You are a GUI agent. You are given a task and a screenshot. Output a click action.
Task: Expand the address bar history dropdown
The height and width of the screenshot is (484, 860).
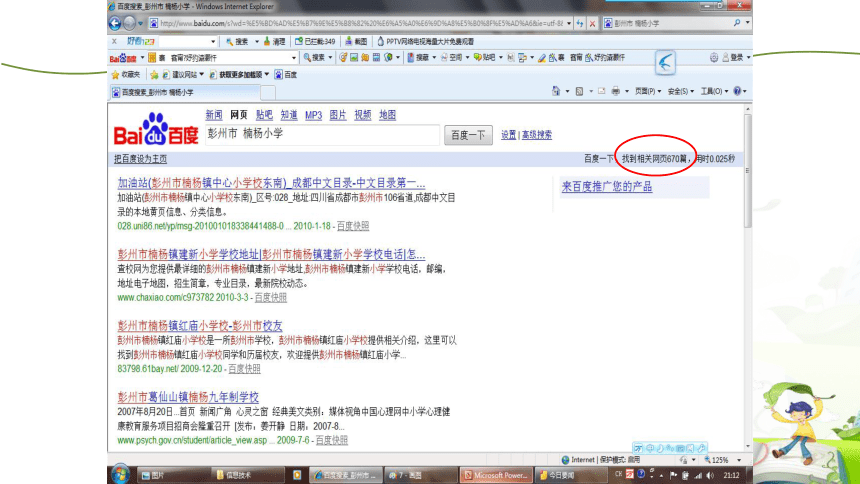[569, 24]
